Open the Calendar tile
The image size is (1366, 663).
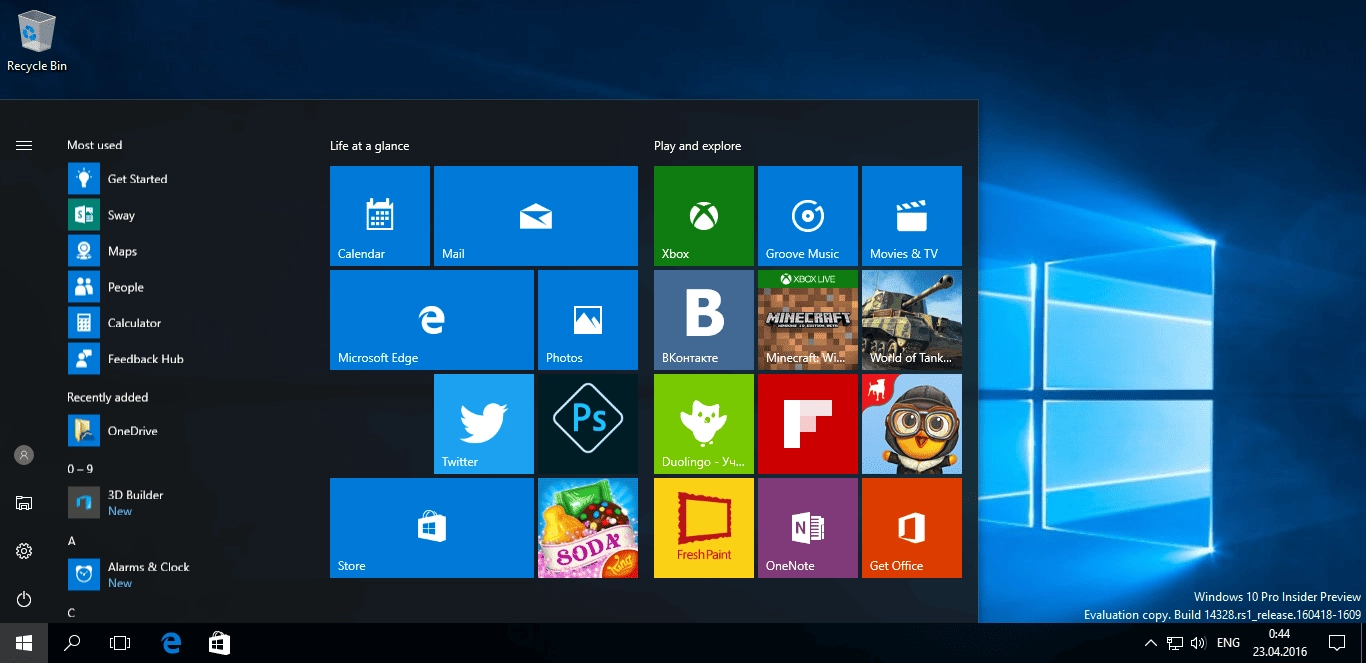coord(380,216)
